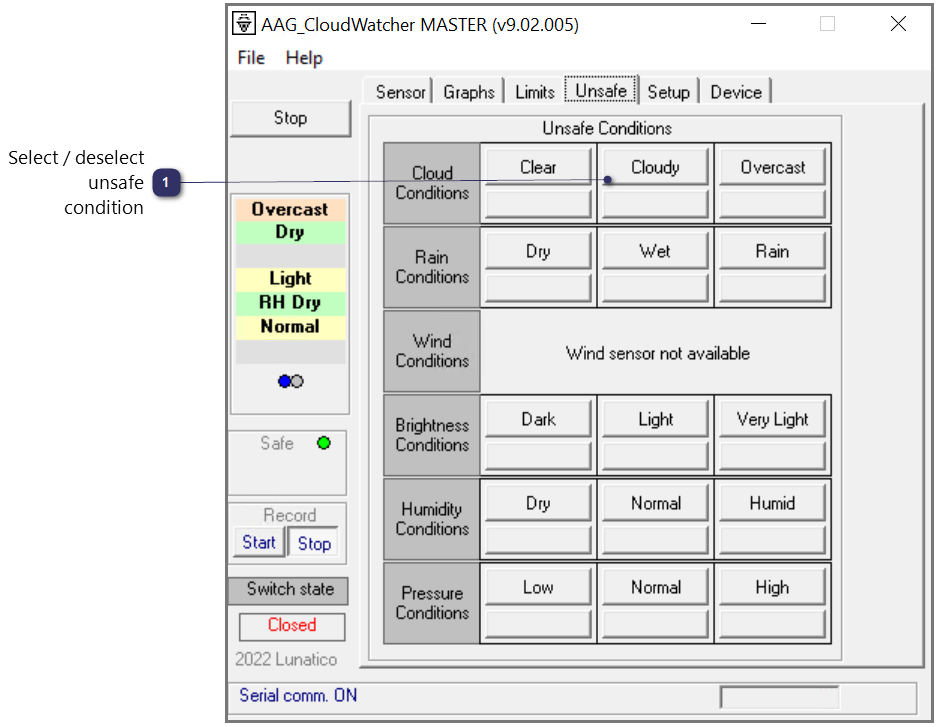This screenshot has height=727, width=937.
Task: Click the Switch state button
Action: click(290, 590)
